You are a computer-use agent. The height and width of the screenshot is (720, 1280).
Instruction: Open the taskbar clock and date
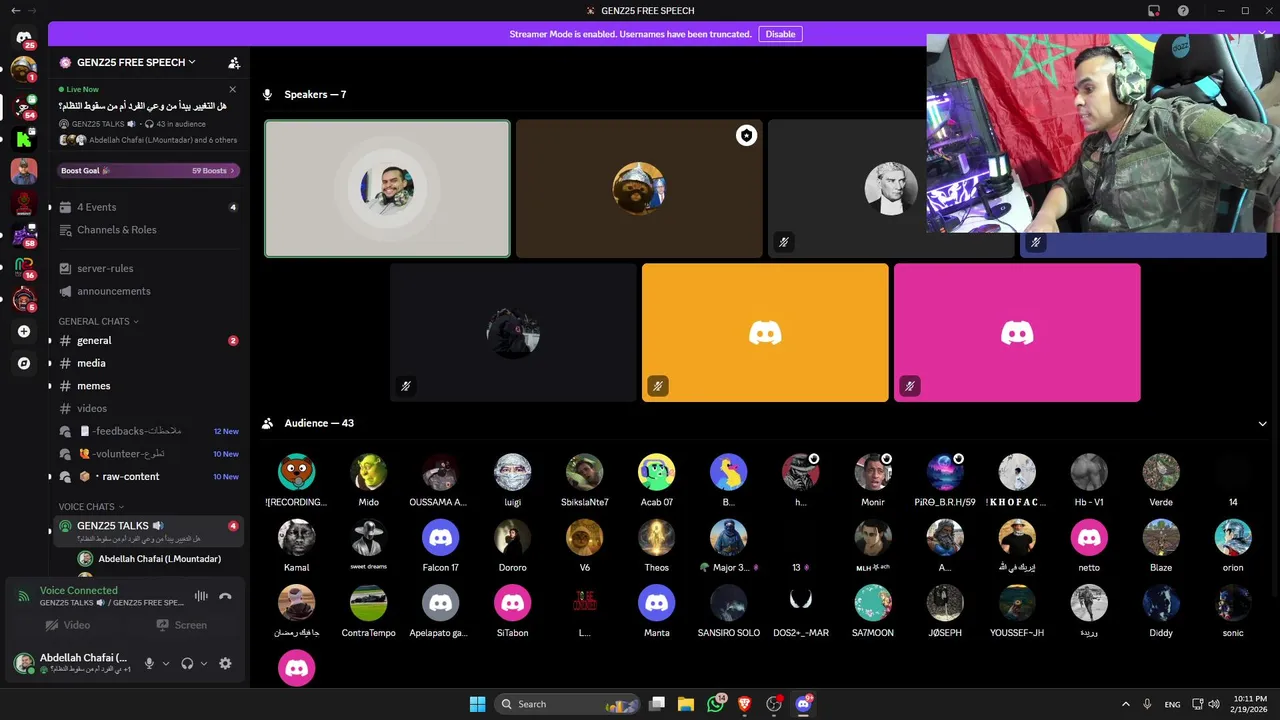click(x=1248, y=704)
